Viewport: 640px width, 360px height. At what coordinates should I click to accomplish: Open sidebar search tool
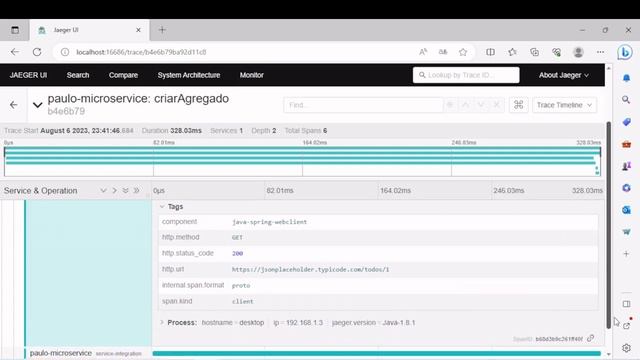(x=626, y=100)
